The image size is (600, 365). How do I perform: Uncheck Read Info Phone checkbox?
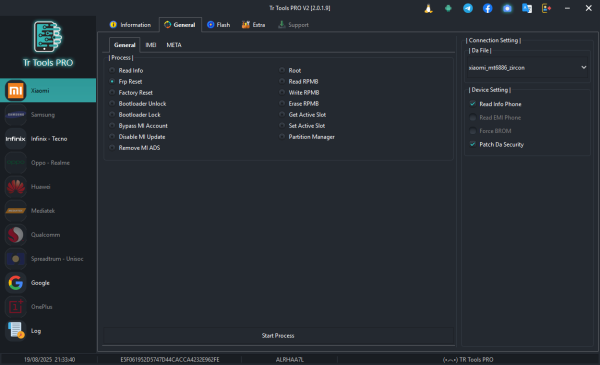473,104
